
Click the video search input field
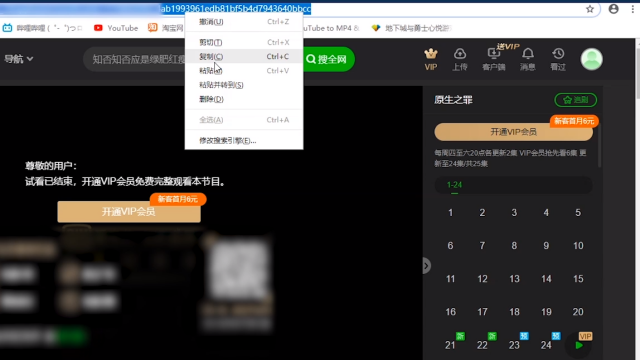[135, 59]
